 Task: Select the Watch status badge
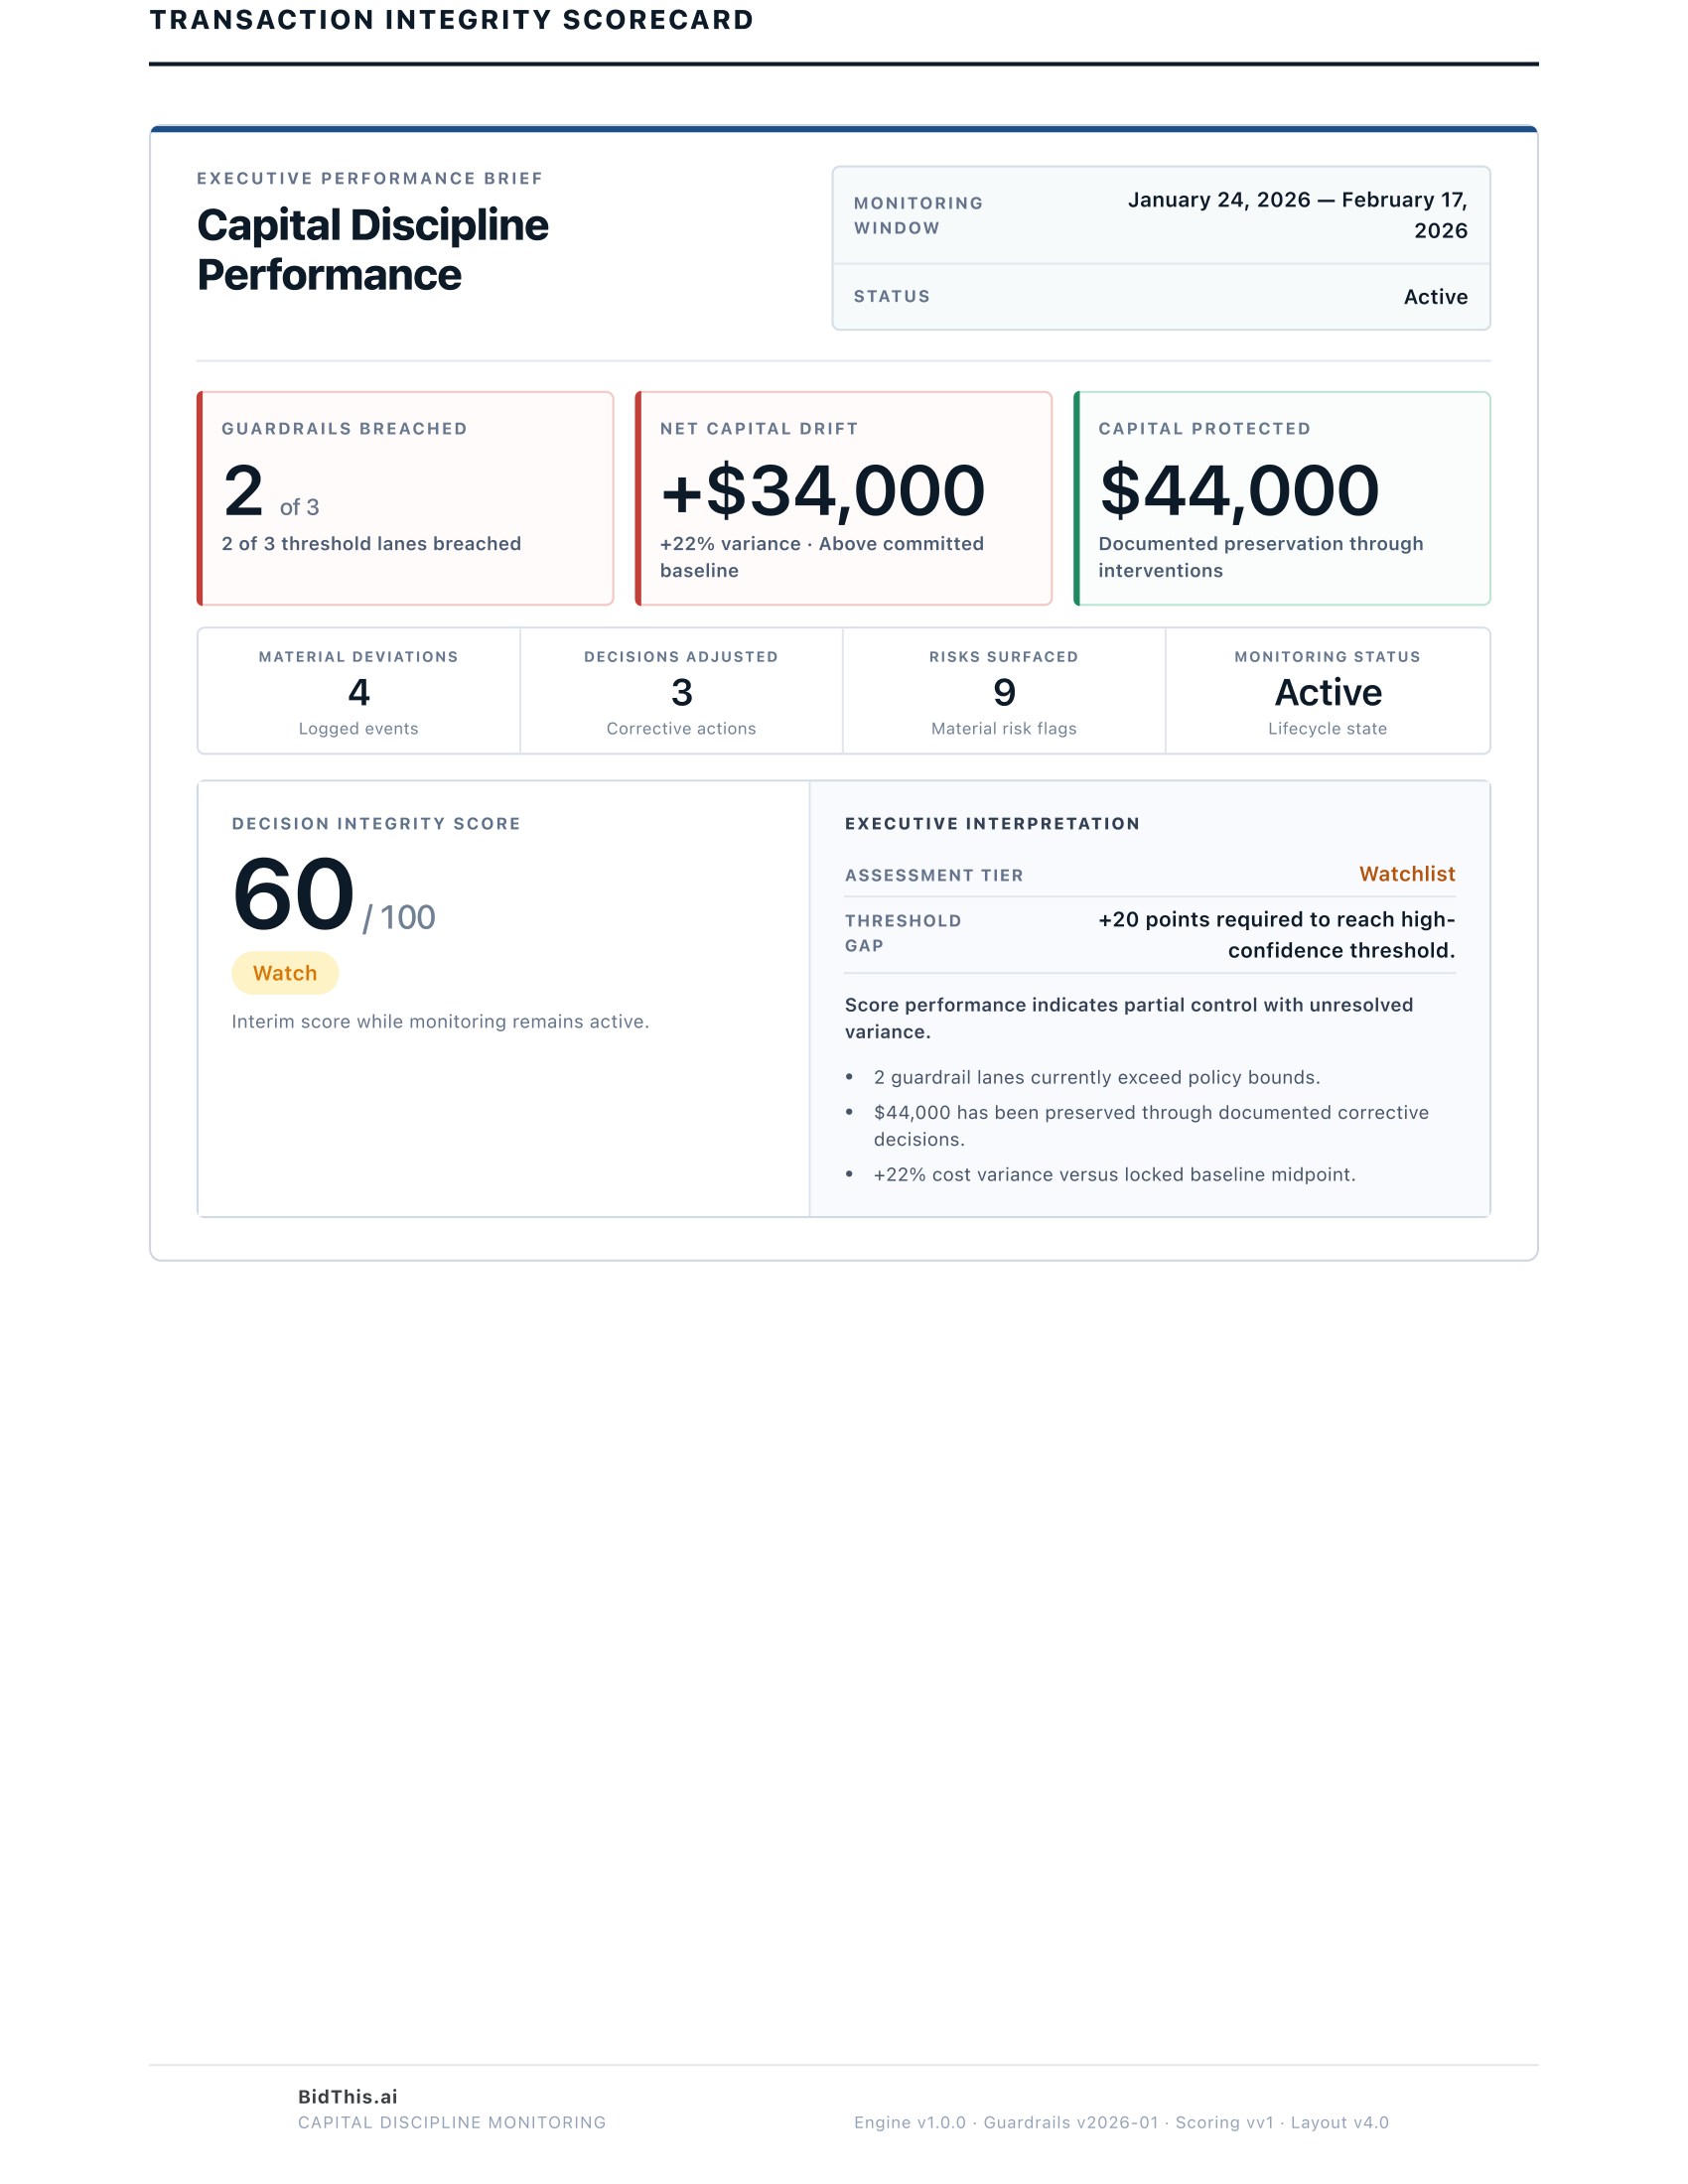[x=285, y=972]
